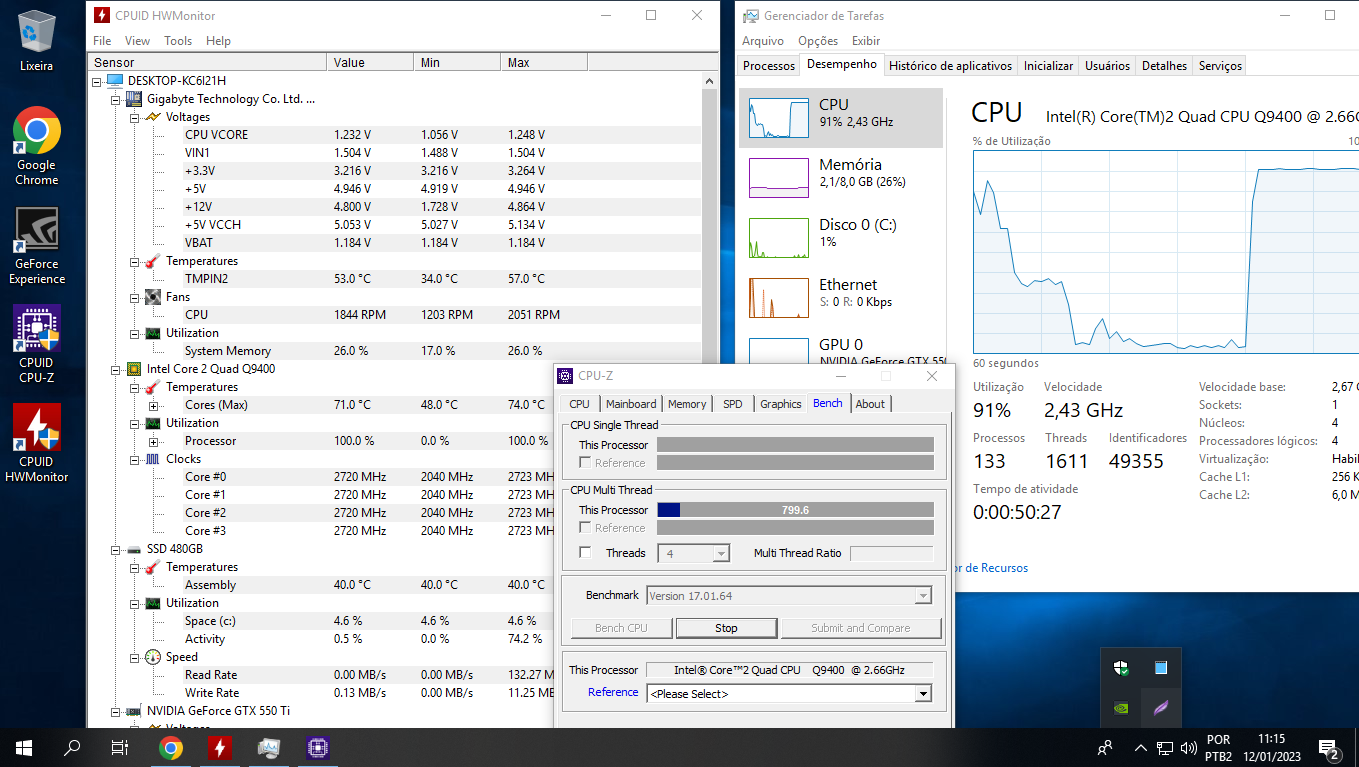Screen dimensions: 1359x767
Task: Click the Reference link in CPU-Z
Action: coord(613,692)
